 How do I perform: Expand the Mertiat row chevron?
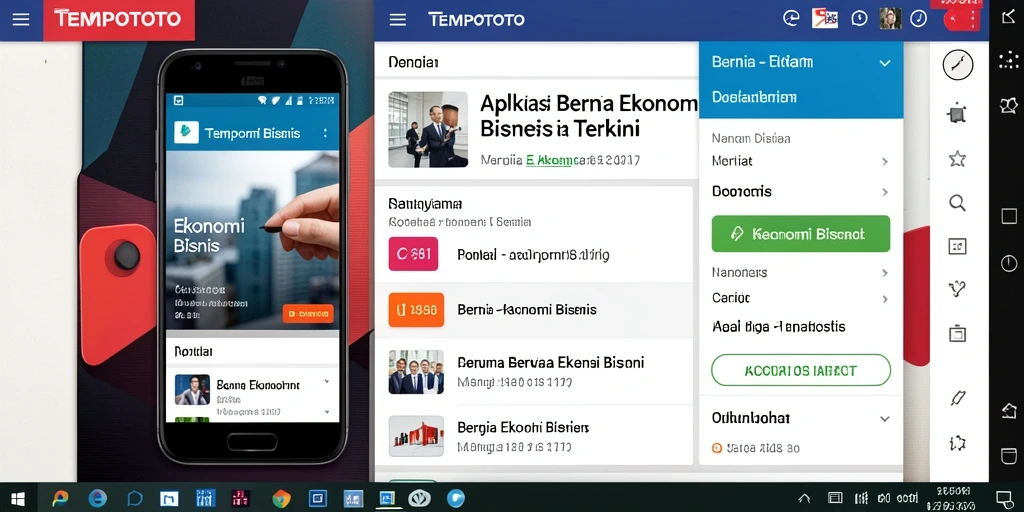885,161
